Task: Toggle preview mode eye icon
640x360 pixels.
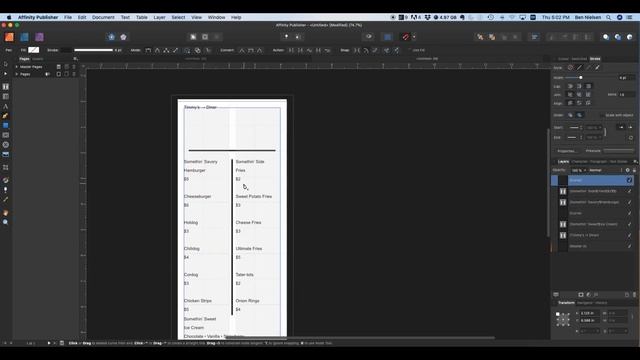Action: click(369, 37)
